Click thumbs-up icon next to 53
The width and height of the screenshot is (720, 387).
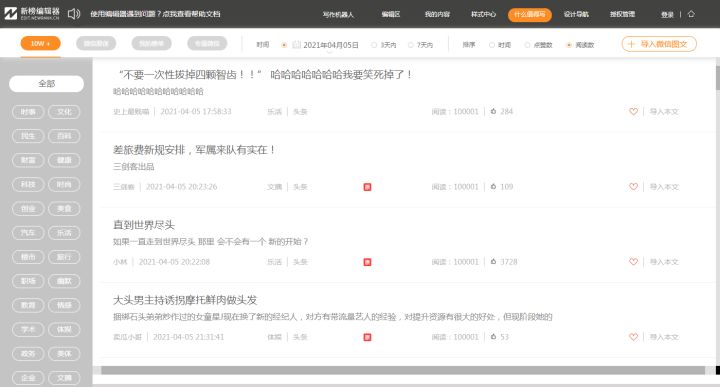(494, 337)
